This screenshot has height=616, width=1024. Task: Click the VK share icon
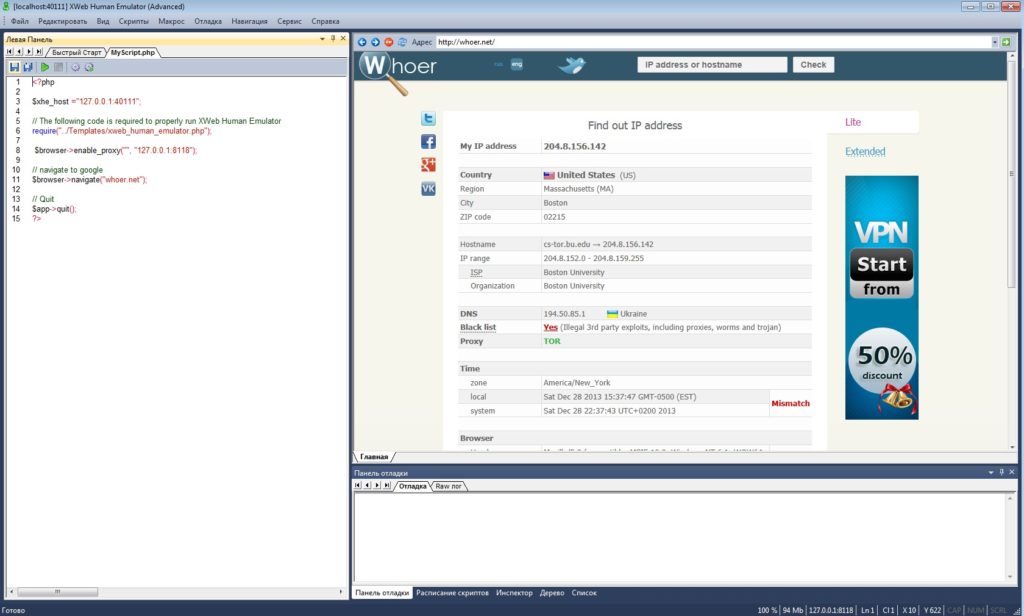(428, 189)
